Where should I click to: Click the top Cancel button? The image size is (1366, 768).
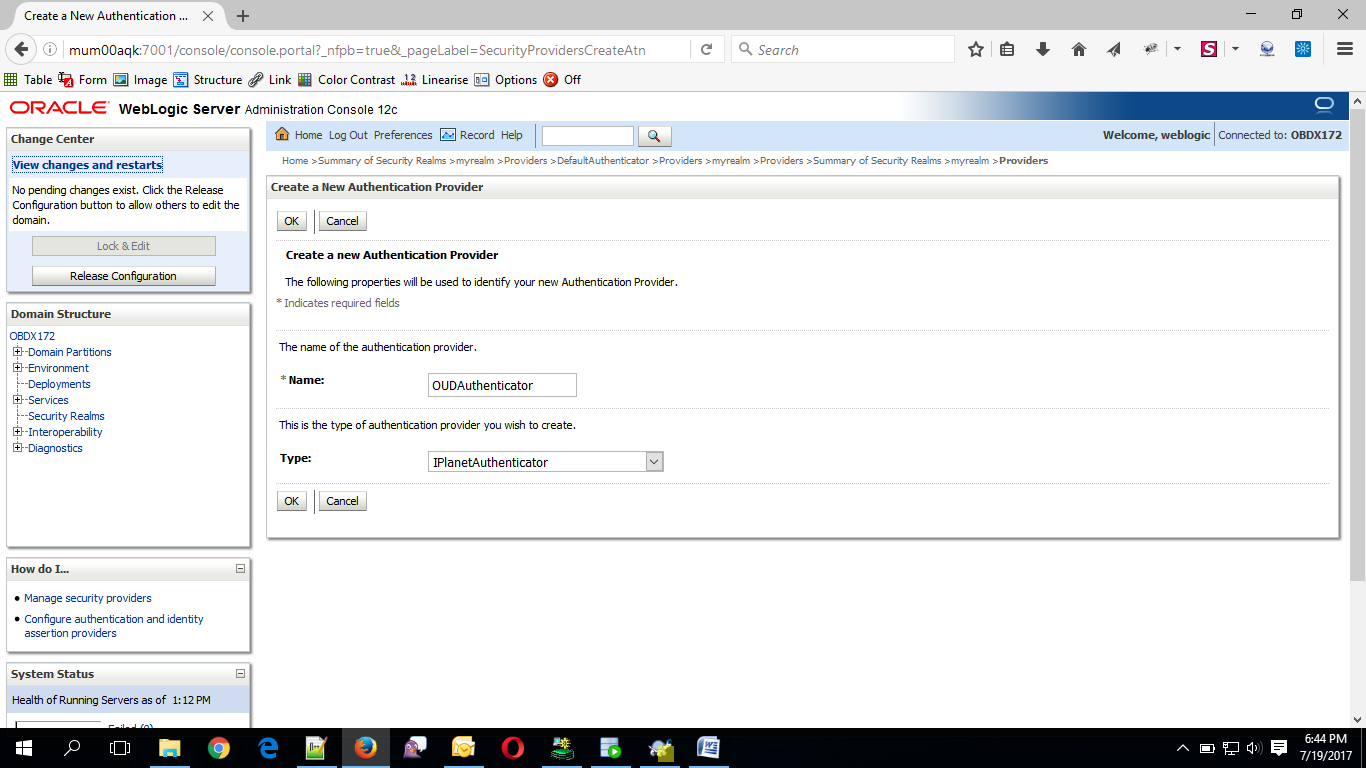(x=342, y=221)
